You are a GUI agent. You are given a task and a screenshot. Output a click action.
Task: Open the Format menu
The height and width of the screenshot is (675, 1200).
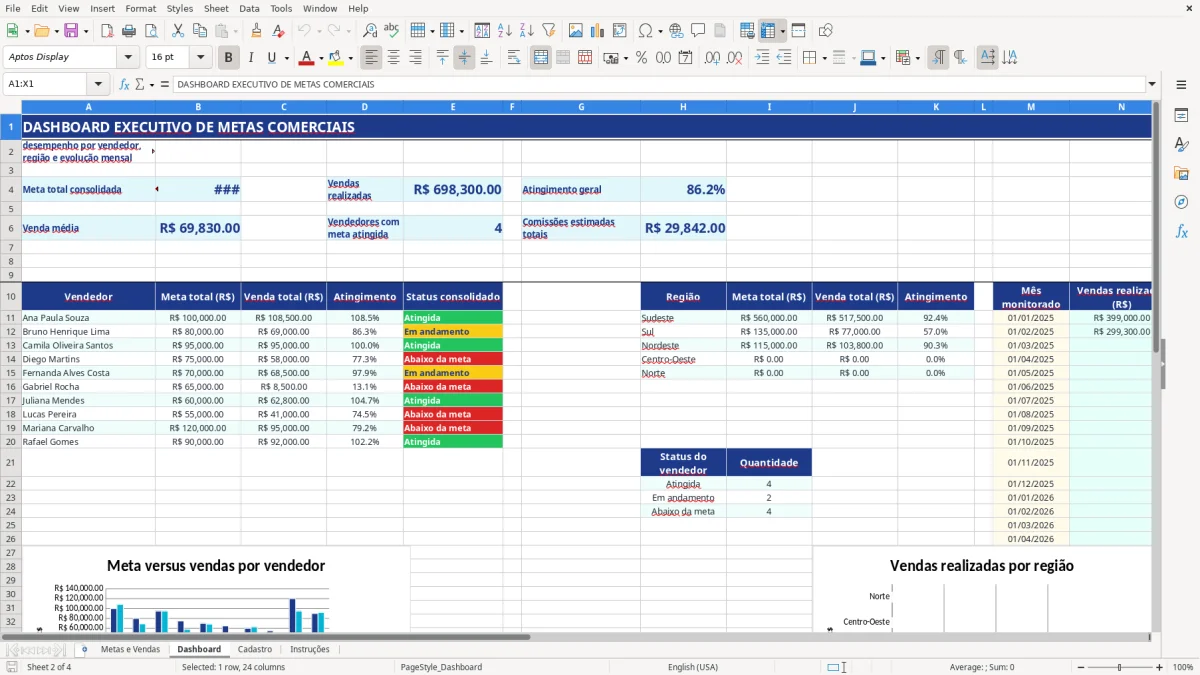coord(140,8)
